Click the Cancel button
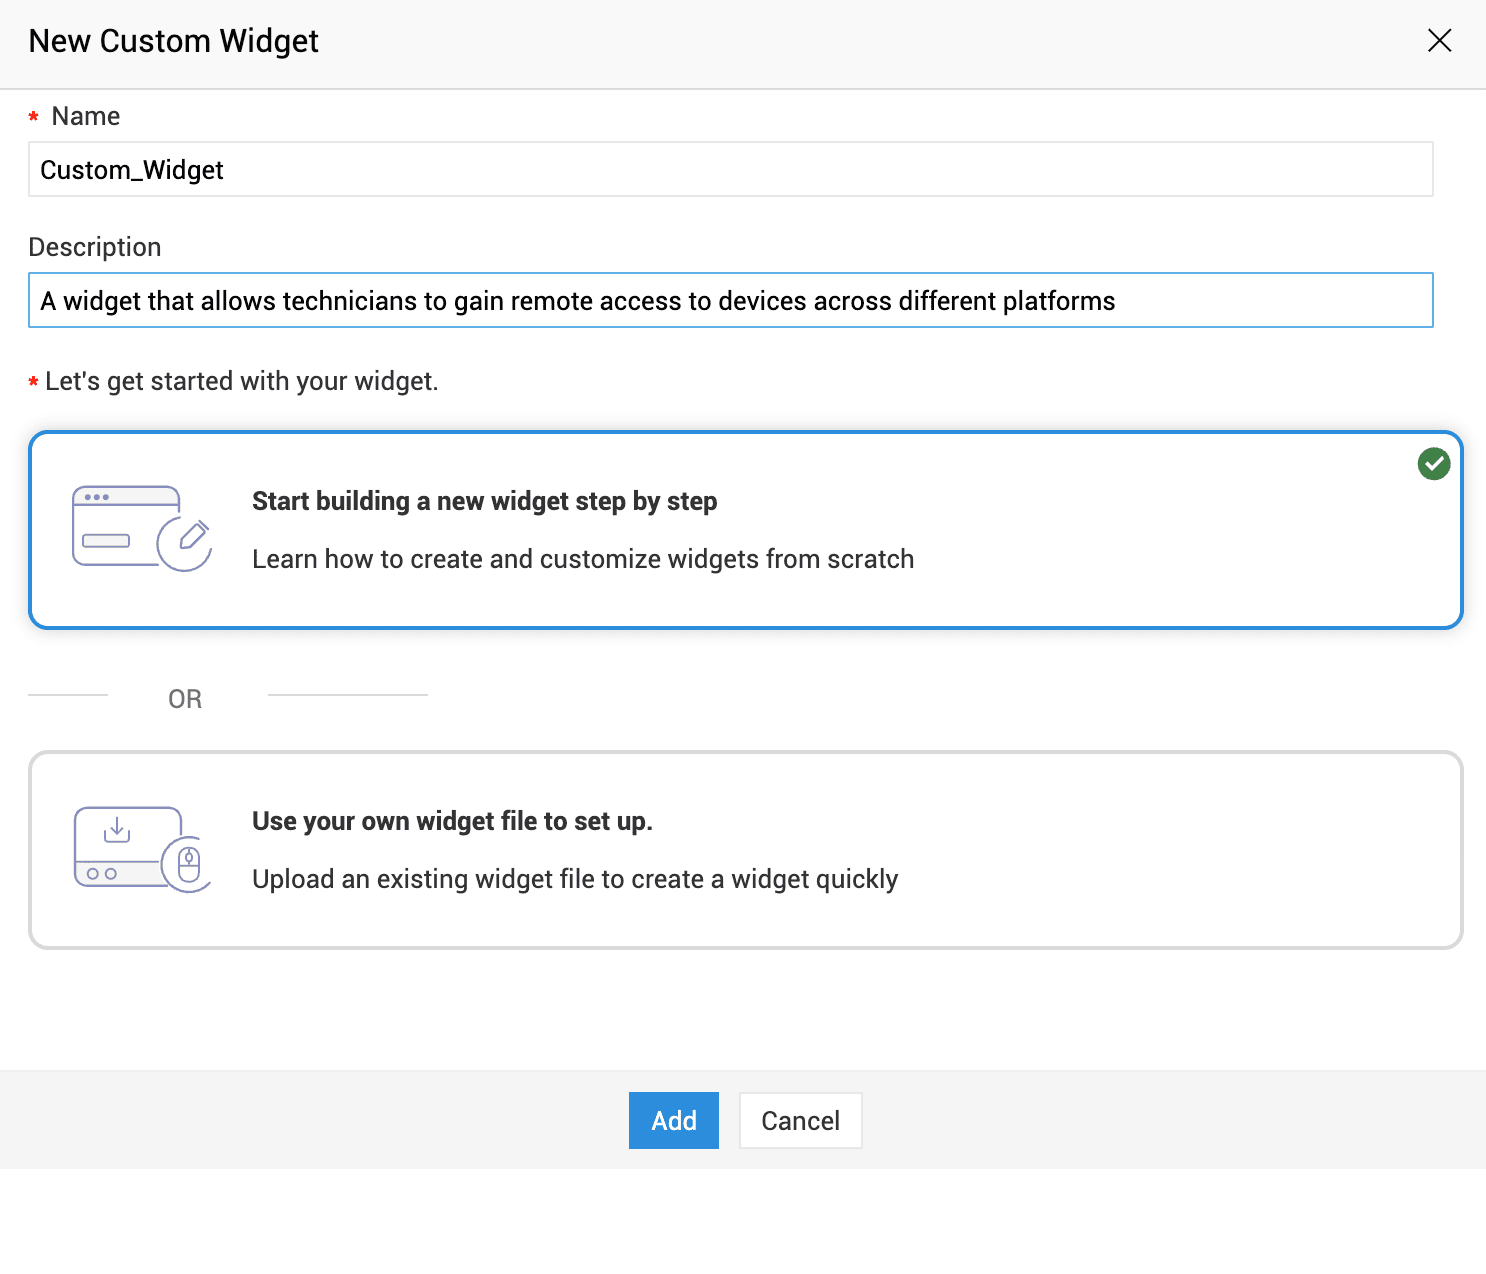This screenshot has height=1274, width=1486. point(800,1120)
